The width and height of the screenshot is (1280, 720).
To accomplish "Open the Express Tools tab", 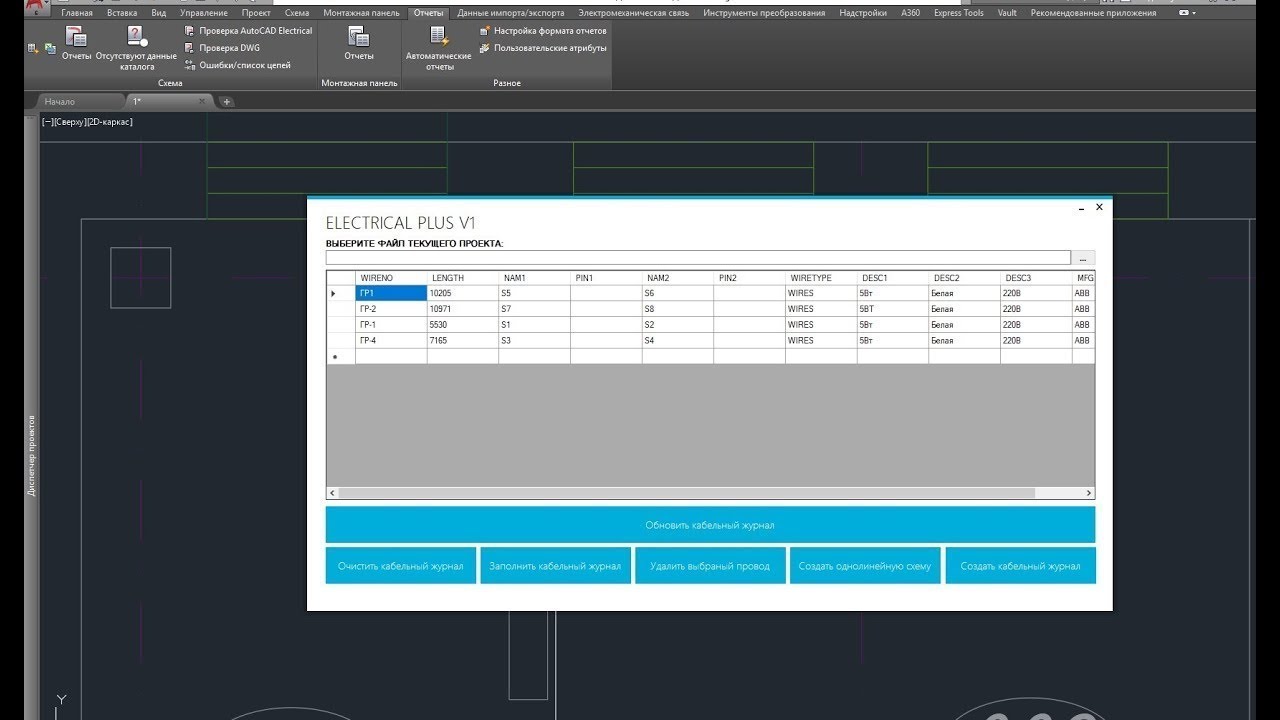I will pos(958,13).
